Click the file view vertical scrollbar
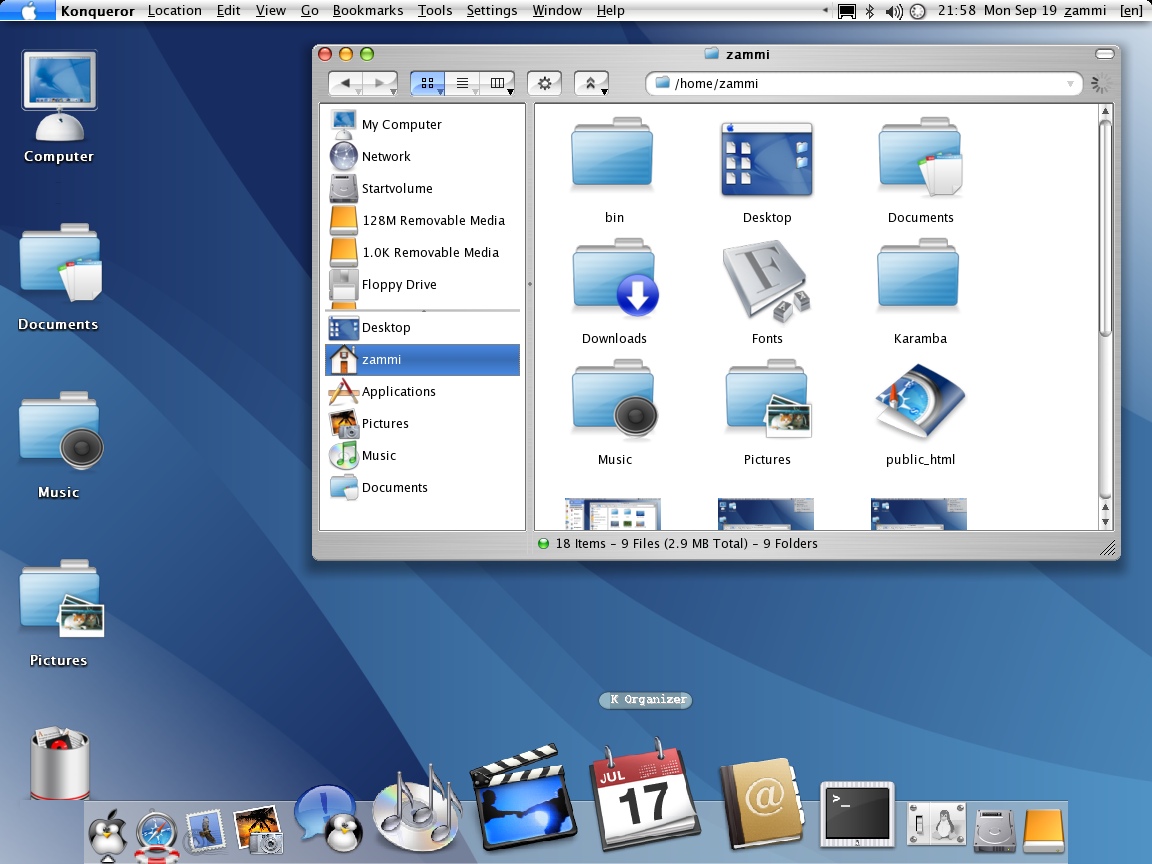The height and width of the screenshot is (864, 1152). point(1105,316)
